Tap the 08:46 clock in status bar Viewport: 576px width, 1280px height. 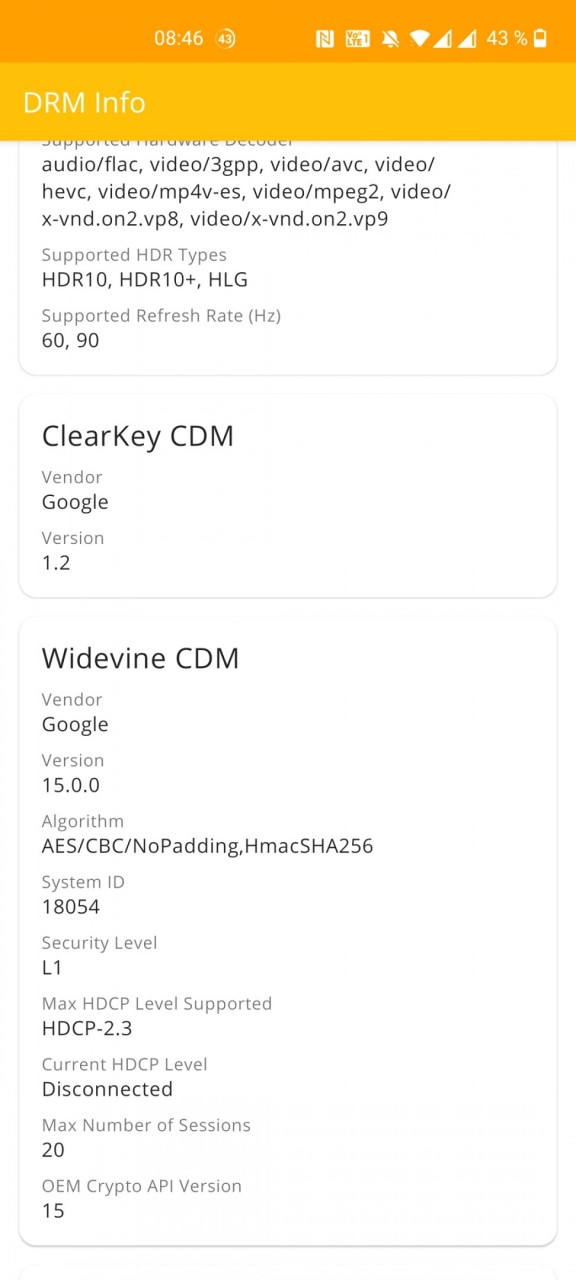tap(179, 39)
